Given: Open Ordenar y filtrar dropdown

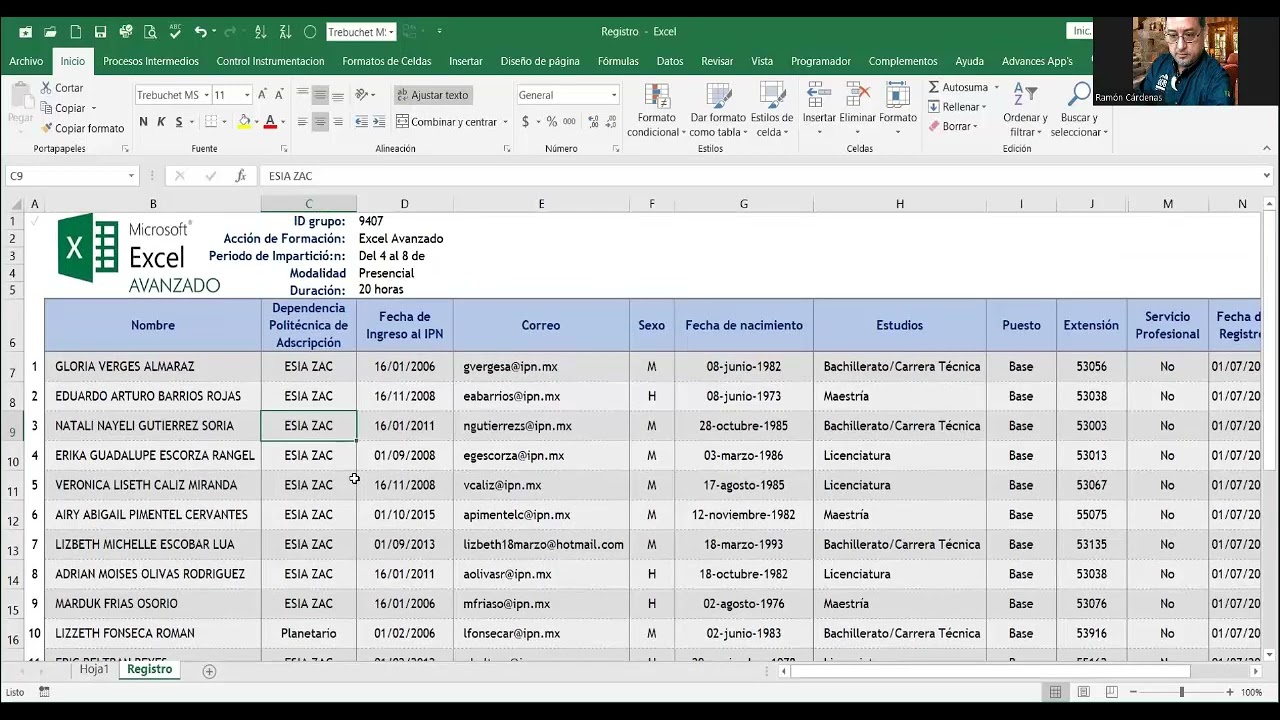Looking at the screenshot, I should point(1025,110).
